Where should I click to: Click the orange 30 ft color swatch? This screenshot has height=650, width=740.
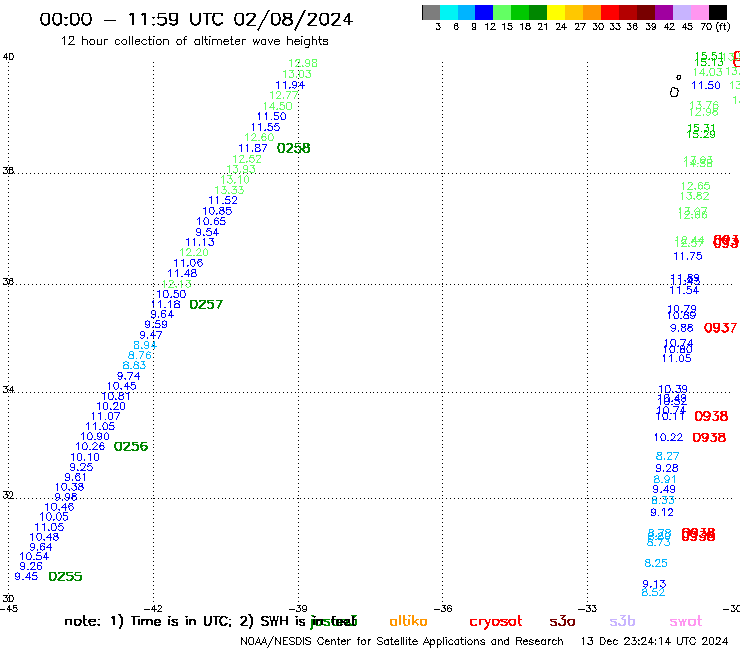pyautogui.click(x=592, y=12)
